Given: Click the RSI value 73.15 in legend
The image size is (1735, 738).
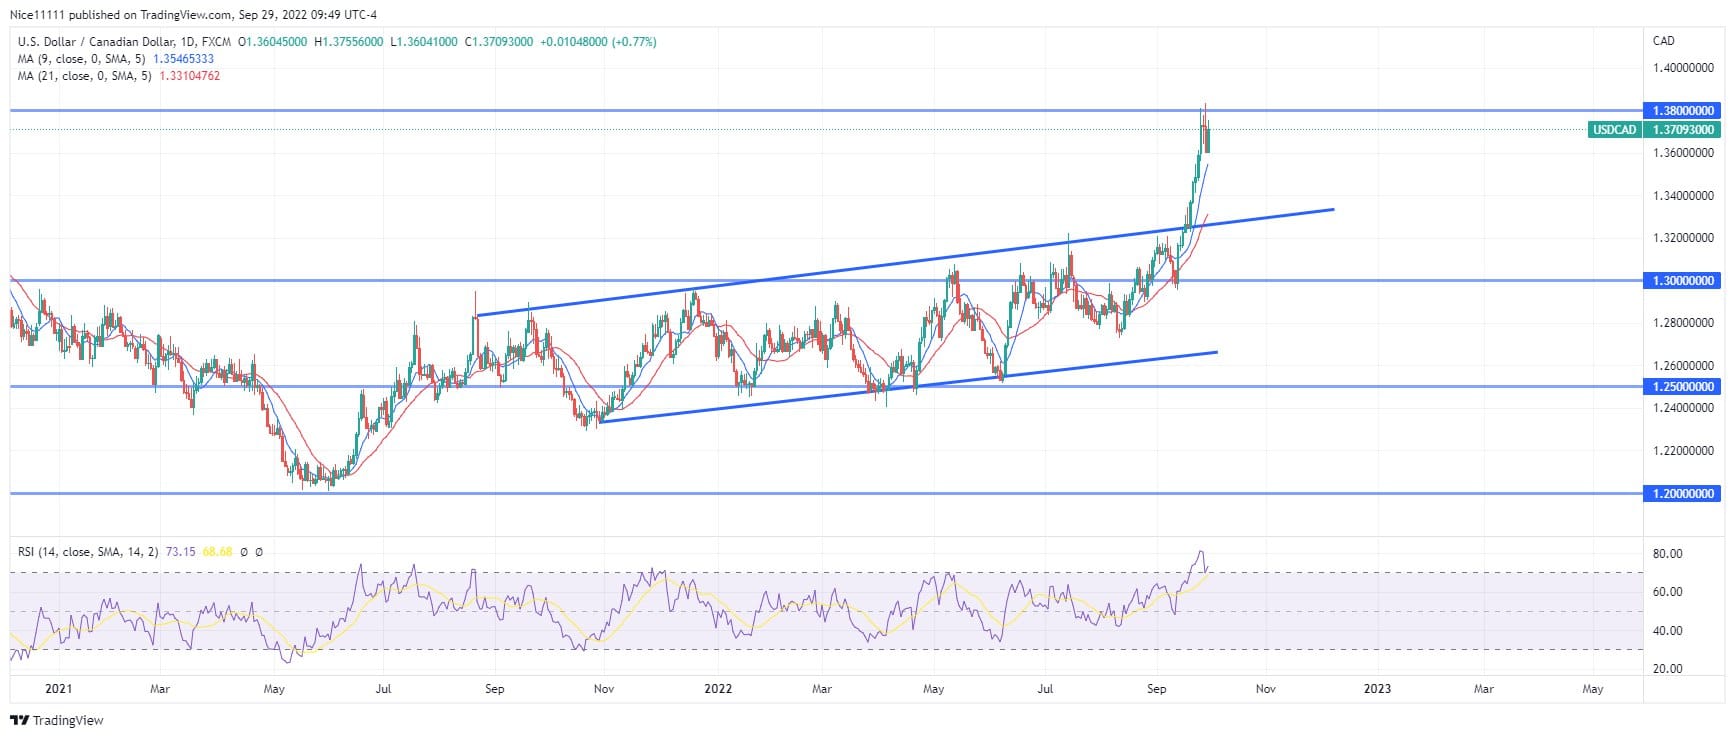Looking at the screenshot, I should (x=181, y=552).
